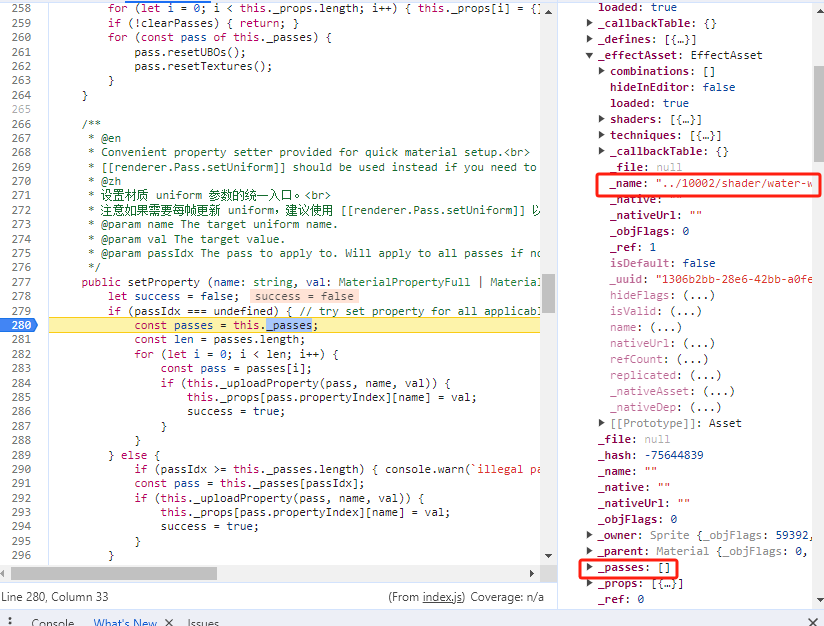824x626 pixels.
Task: Click the isDefault: false property
Action: (663, 263)
